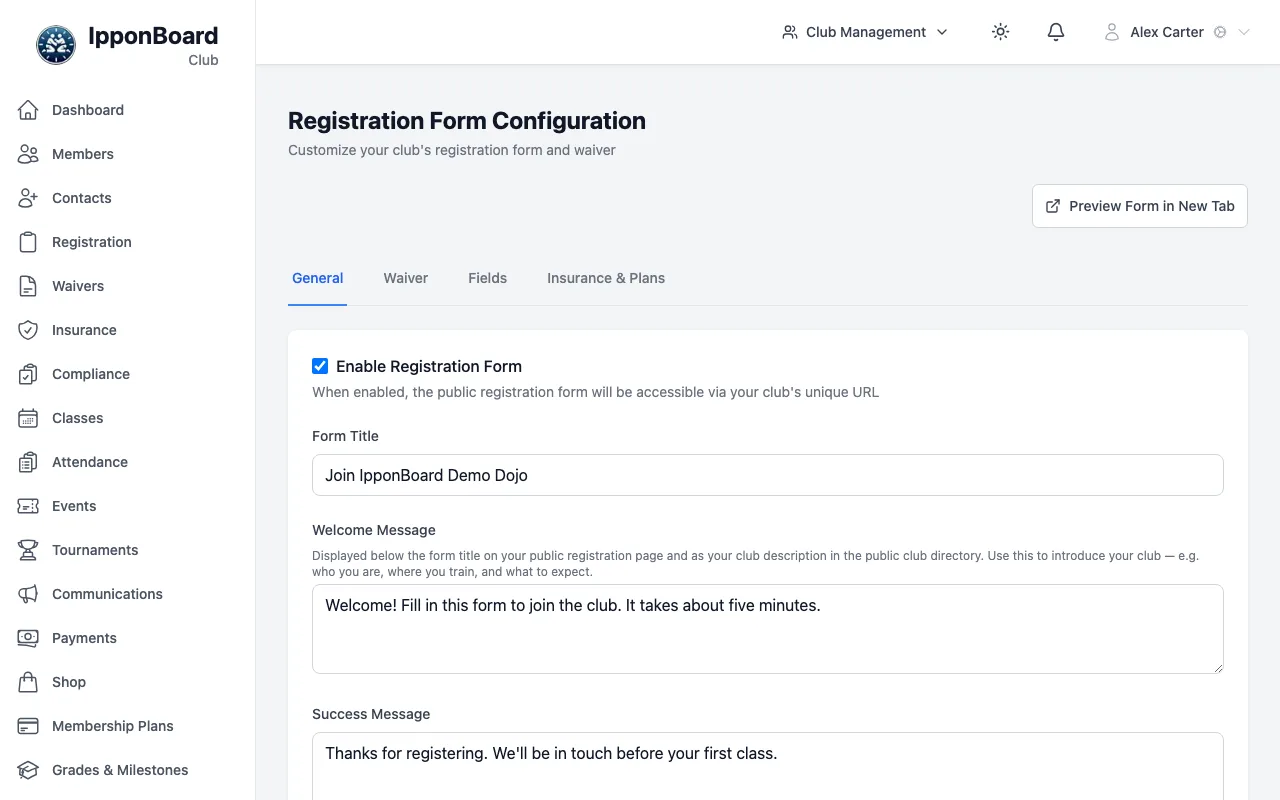This screenshot has width=1280, height=800.
Task: Go to Dashboard in the sidebar
Action: (128, 110)
